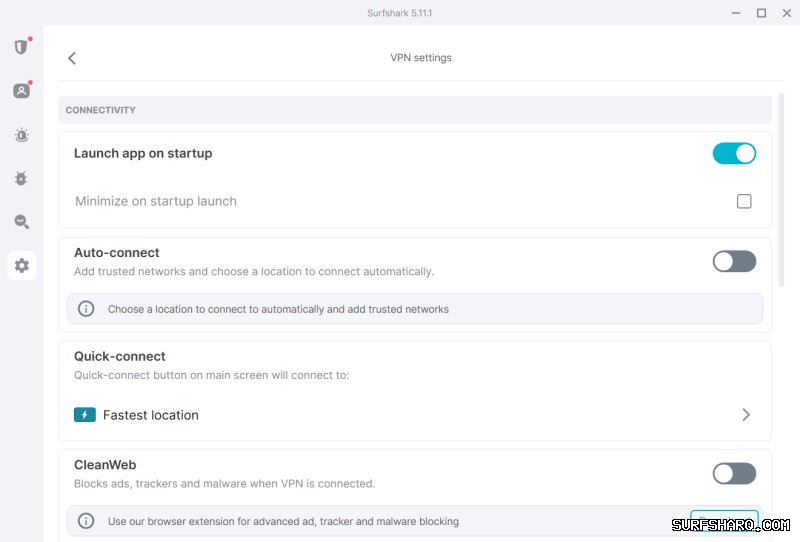The image size is (800, 542).
Task: Turn on the CleanWeb toggle
Action: coord(733,473)
